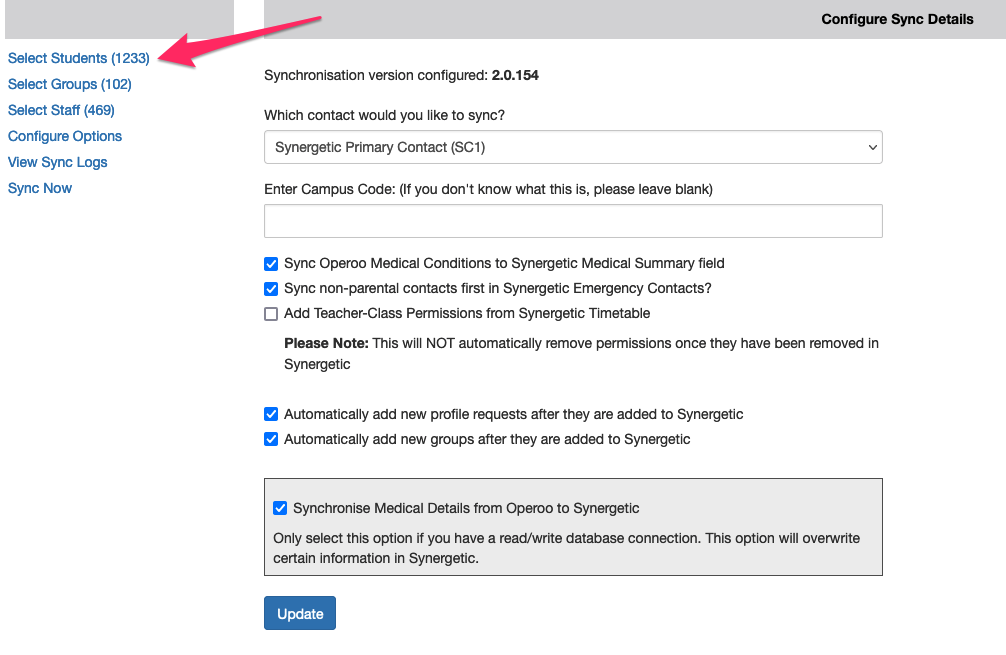
Task: Open the Select Students (1233) link
Action: (78, 58)
